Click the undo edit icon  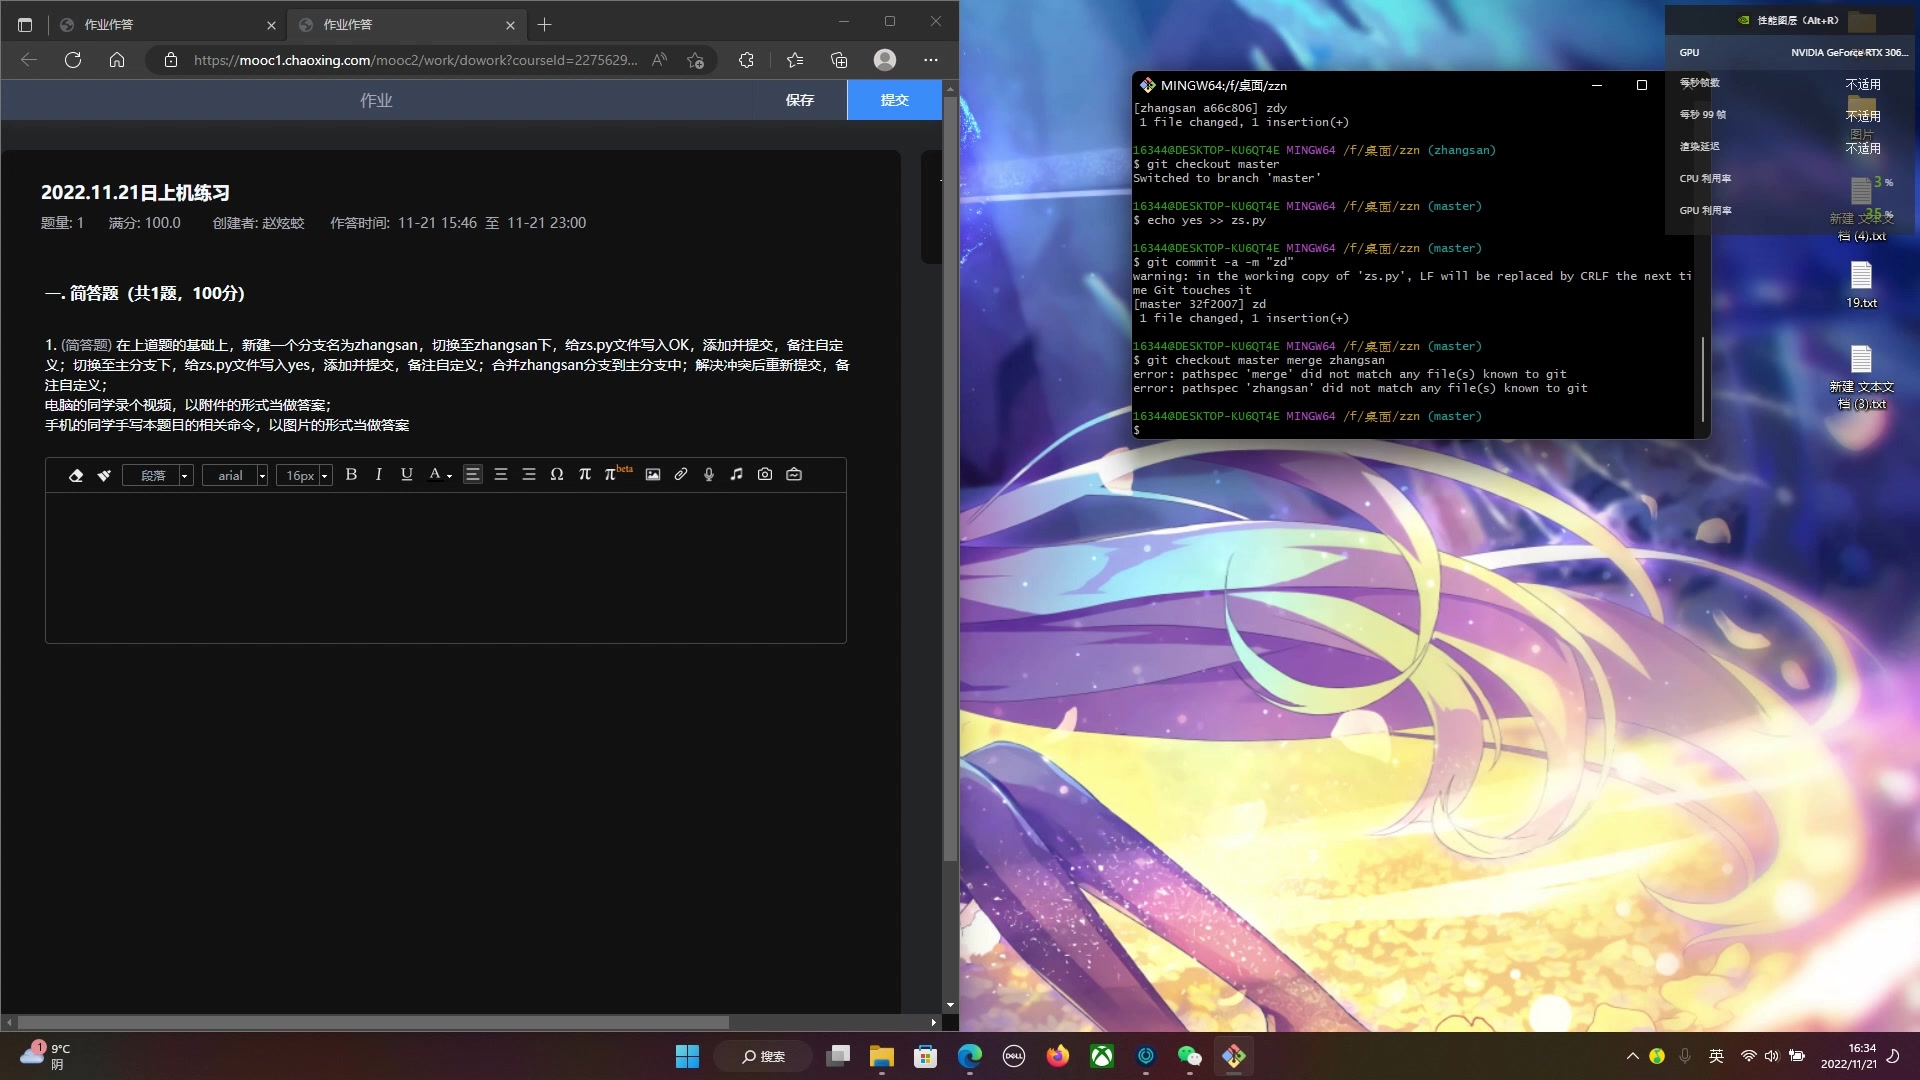75,475
